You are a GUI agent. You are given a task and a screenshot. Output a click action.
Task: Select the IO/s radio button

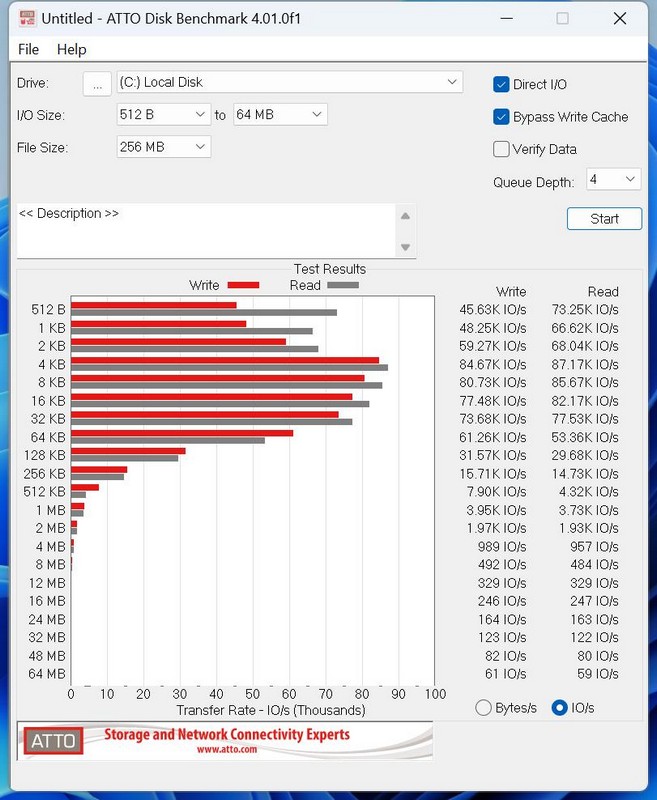pyautogui.click(x=559, y=708)
